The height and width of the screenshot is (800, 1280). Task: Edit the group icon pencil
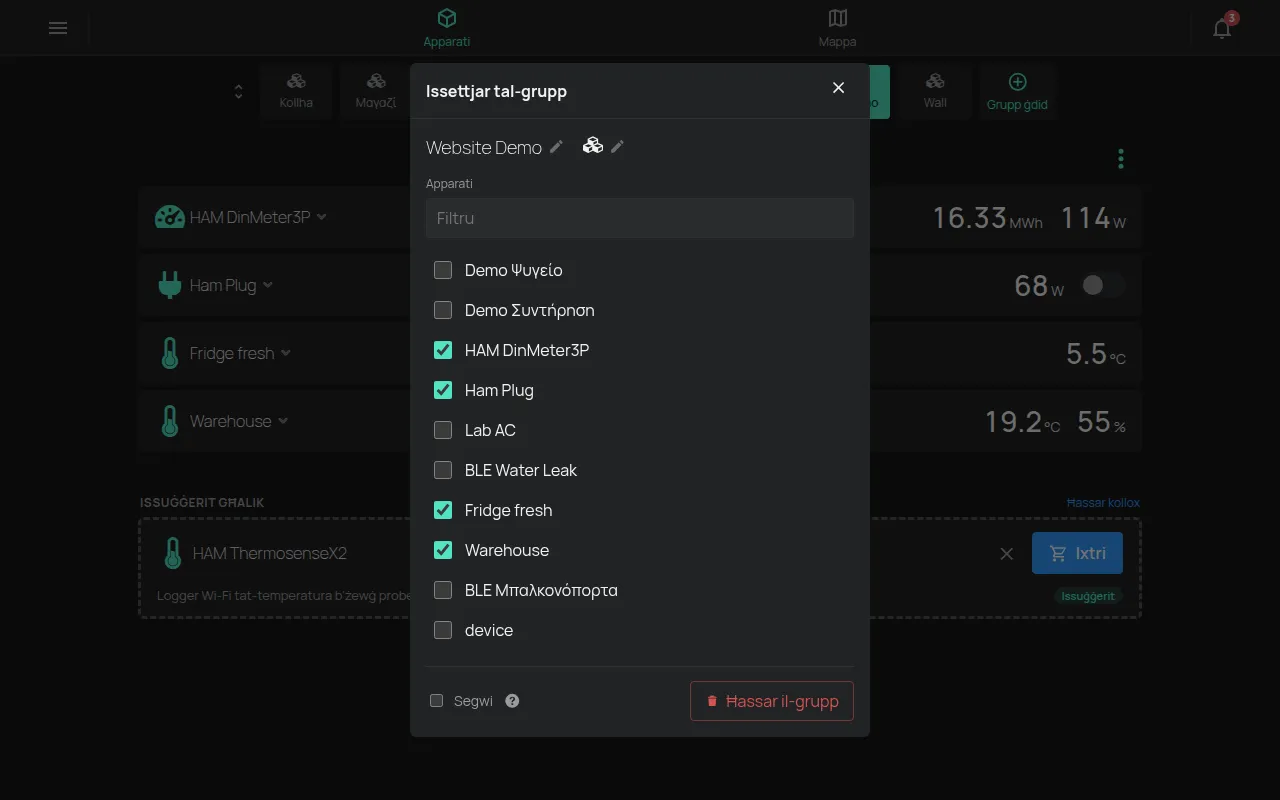click(x=617, y=146)
